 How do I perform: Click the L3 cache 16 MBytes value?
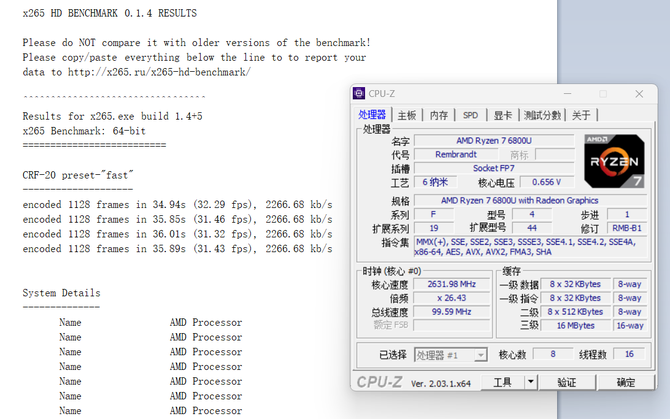(575, 325)
